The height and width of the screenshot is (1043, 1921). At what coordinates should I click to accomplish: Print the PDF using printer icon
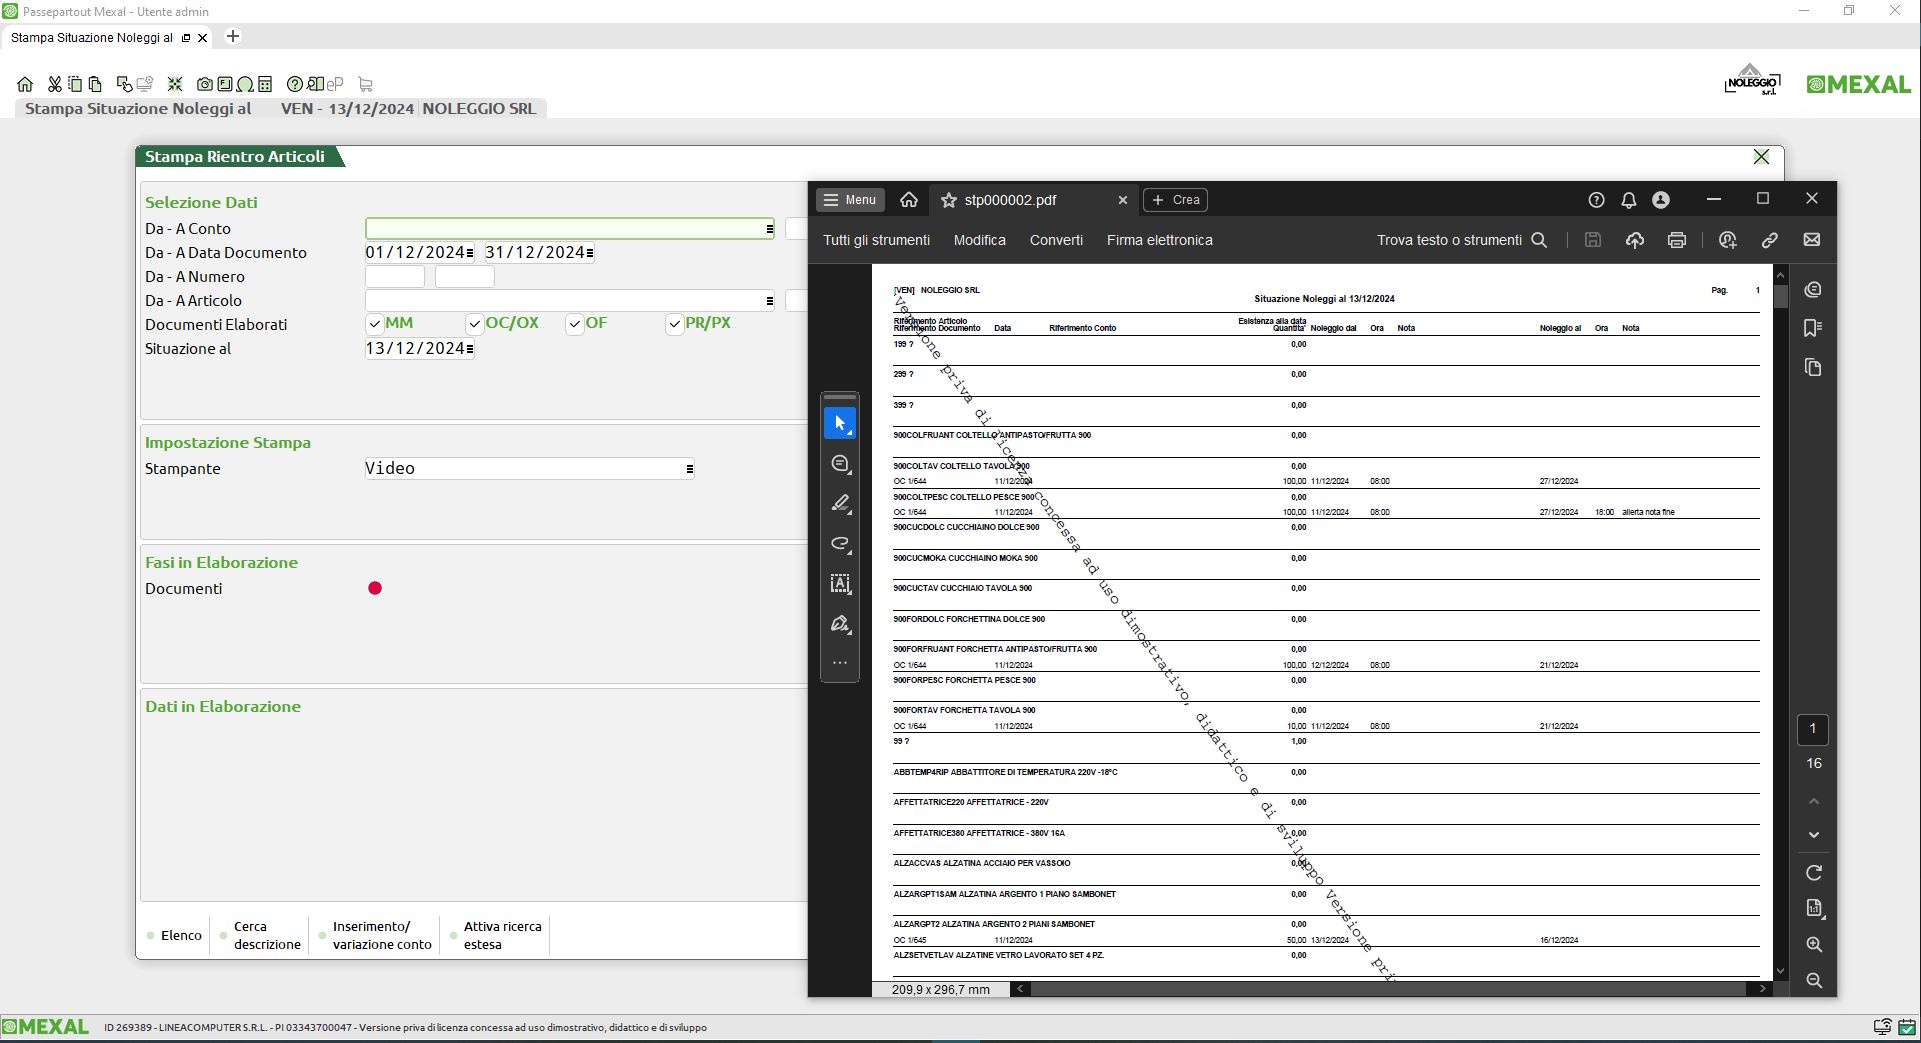click(1676, 240)
